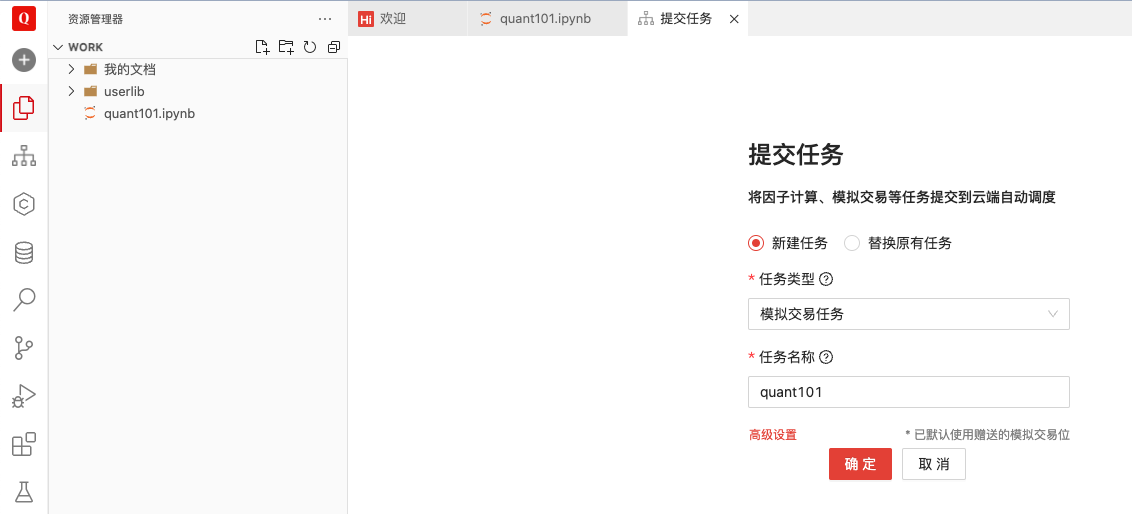The height and width of the screenshot is (514, 1132).
Task: Click the 确定 button
Action: (x=860, y=464)
